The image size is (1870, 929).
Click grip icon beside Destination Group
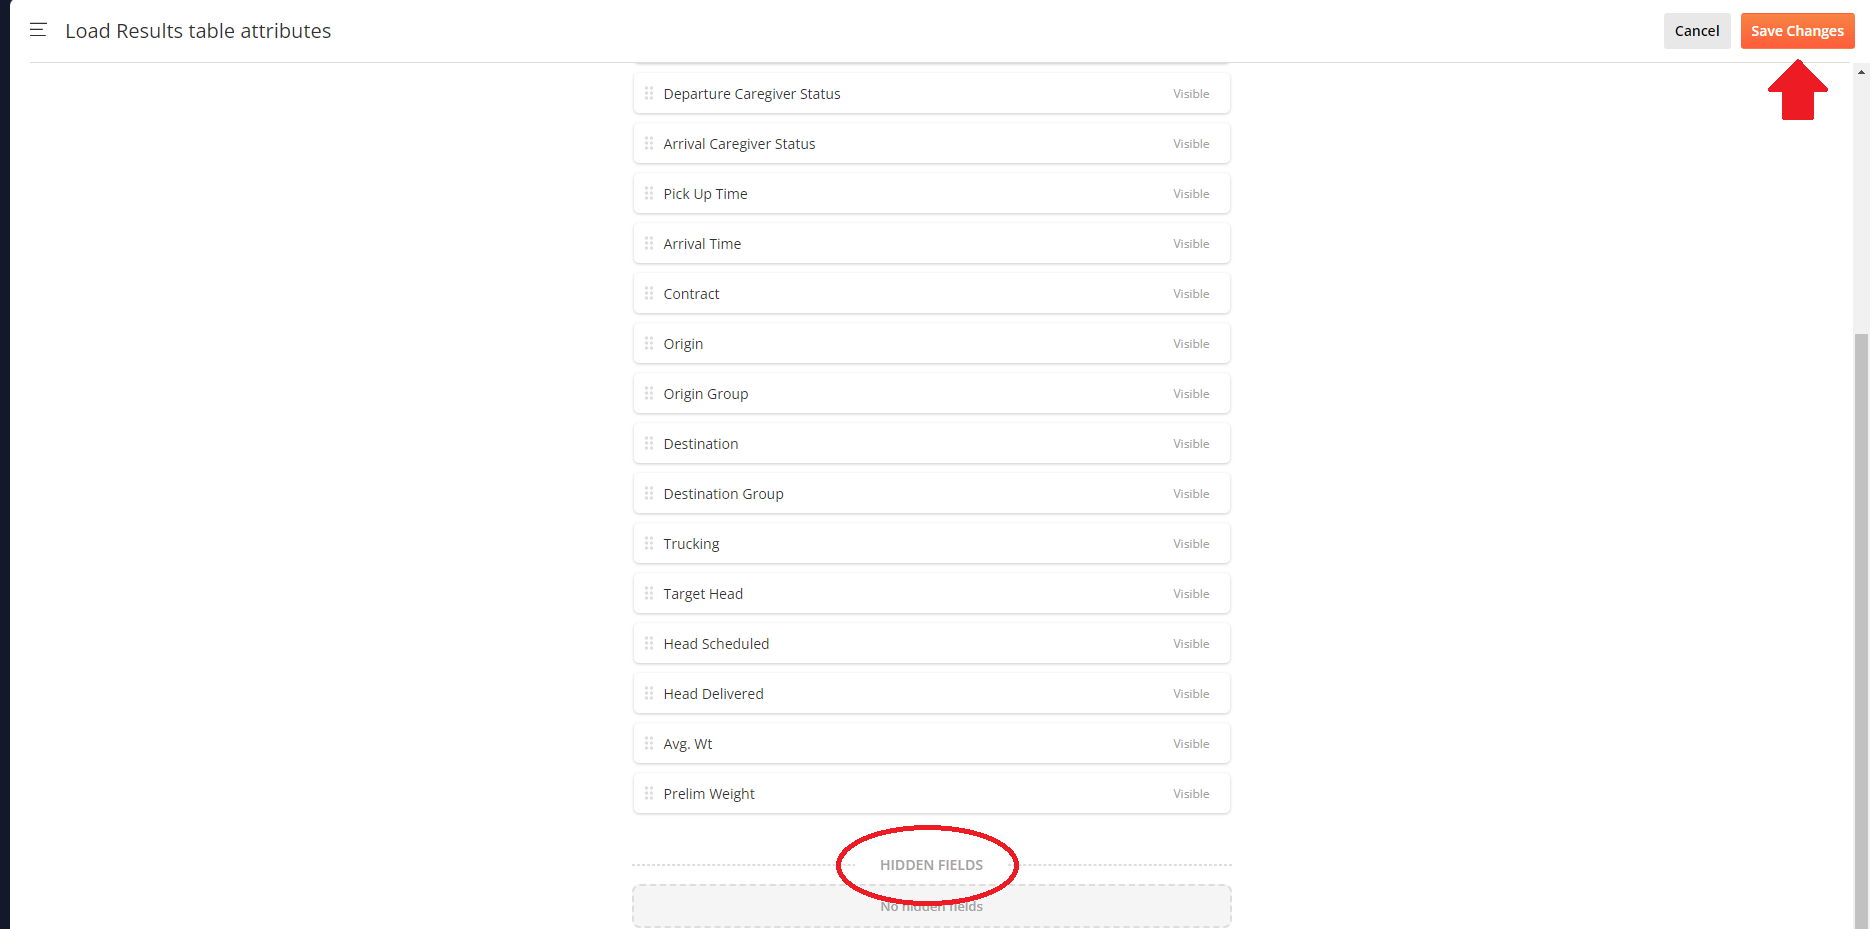pyautogui.click(x=649, y=493)
